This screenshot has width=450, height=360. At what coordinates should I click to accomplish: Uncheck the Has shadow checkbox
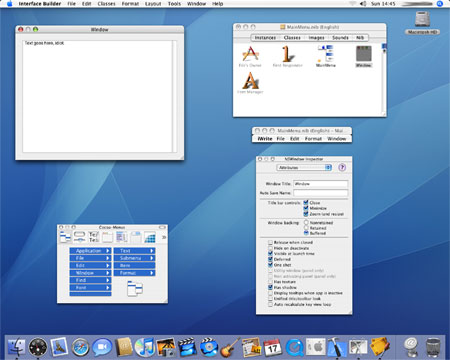click(270, 287)
